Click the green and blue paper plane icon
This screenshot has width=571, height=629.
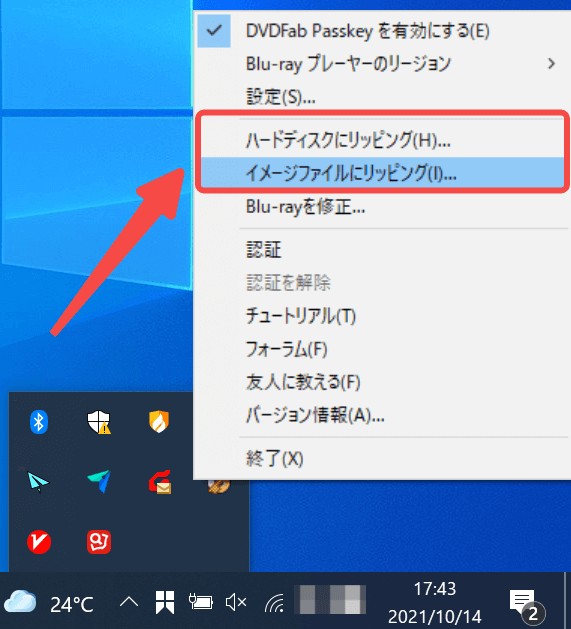tap(99, 481)
